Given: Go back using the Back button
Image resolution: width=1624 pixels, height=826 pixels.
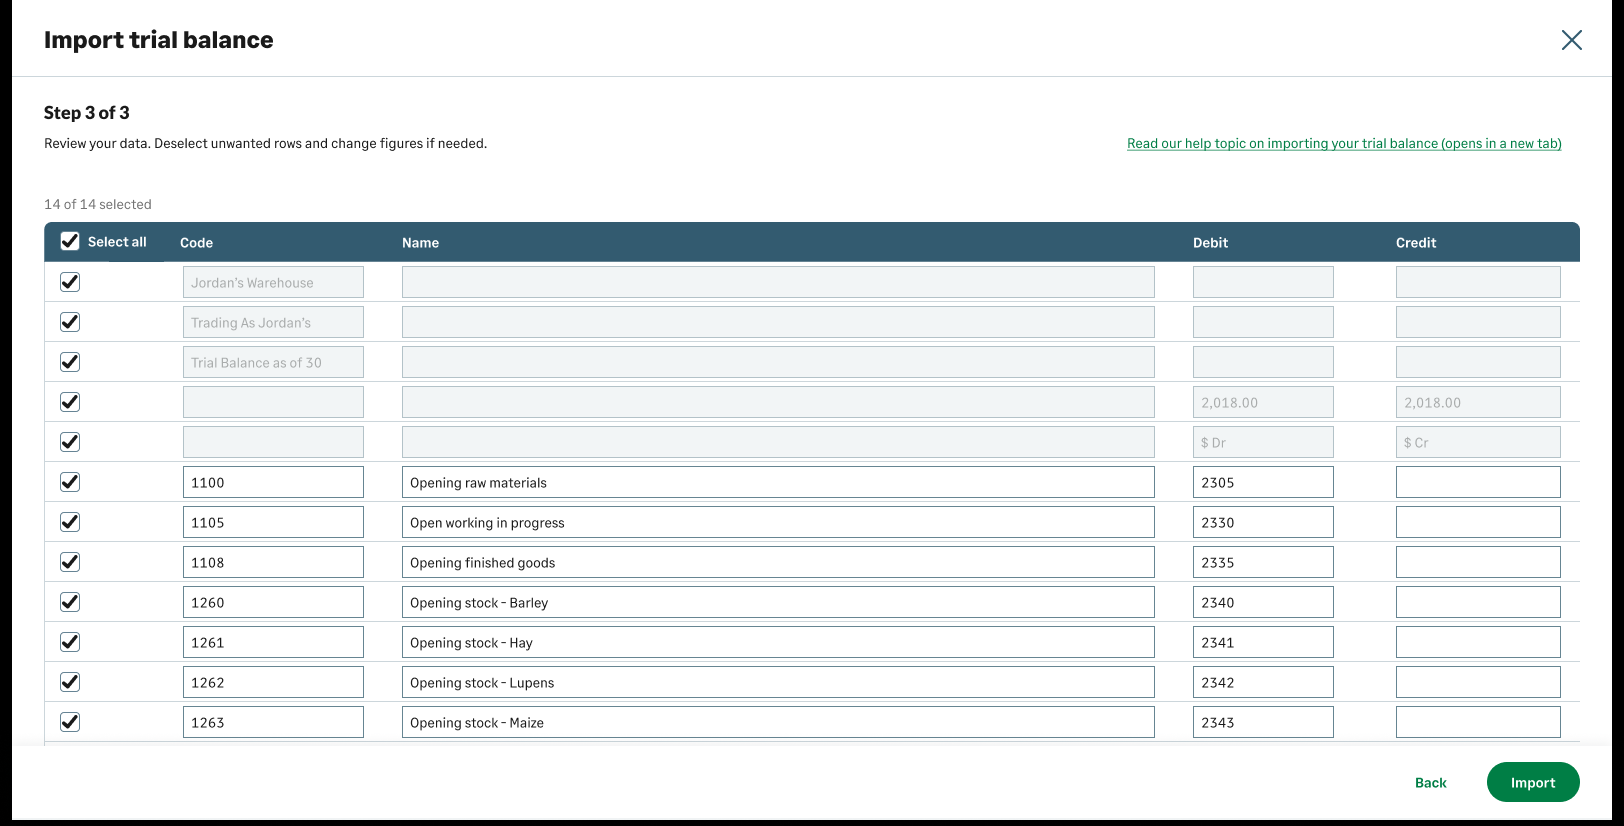Looking at the screenshot, I should coord(1430,782).
